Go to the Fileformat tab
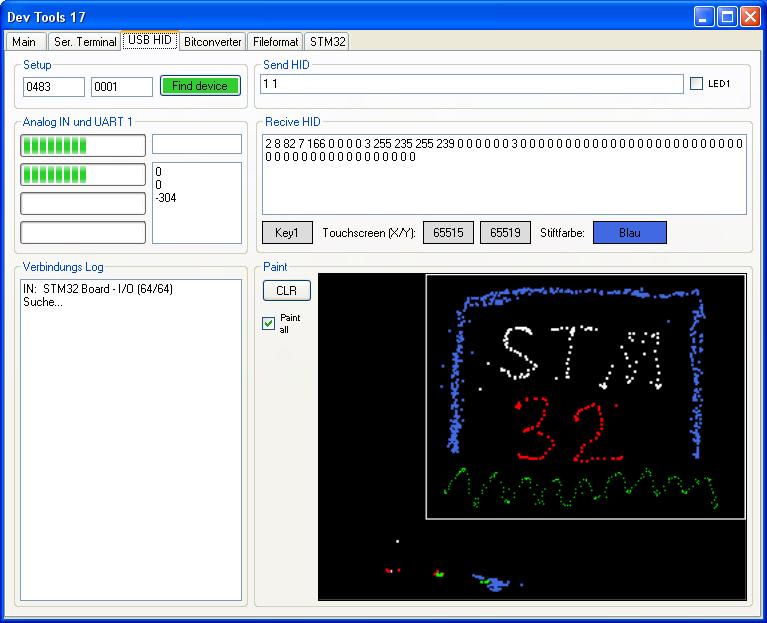Image resolution: width=767 pixels, height=623 pixels. [x=275, y=41]
